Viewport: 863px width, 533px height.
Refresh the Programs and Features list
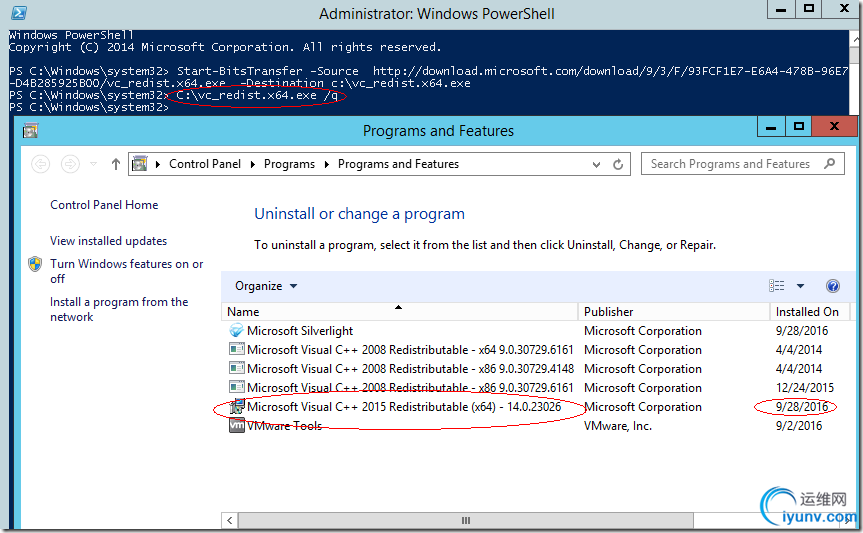coord(618,164)
